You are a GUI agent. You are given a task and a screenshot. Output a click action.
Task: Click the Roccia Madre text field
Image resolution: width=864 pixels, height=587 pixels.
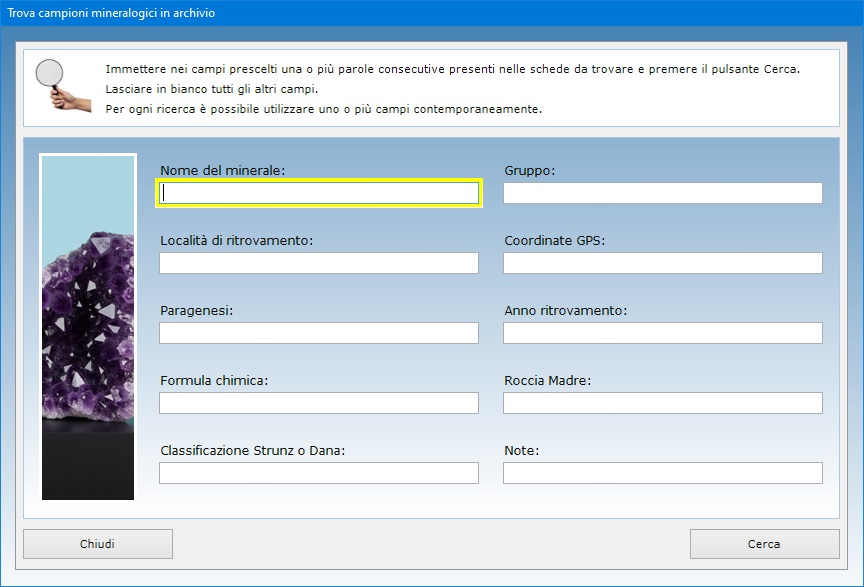point(662,403)
